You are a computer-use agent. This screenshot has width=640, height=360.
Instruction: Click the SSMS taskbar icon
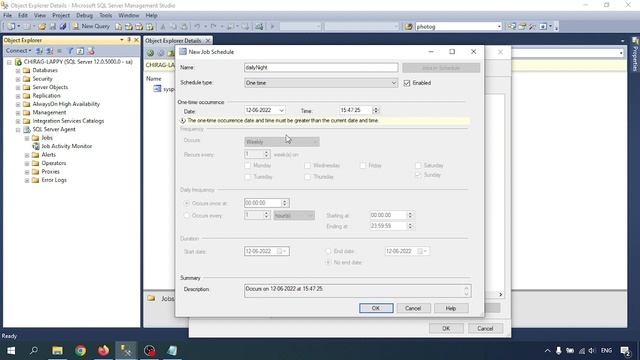(127, 351)
